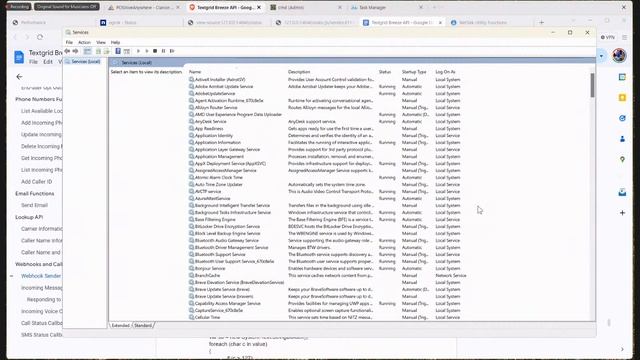Open the Google account avatar
Screen dimensions: 640x360
619,56
